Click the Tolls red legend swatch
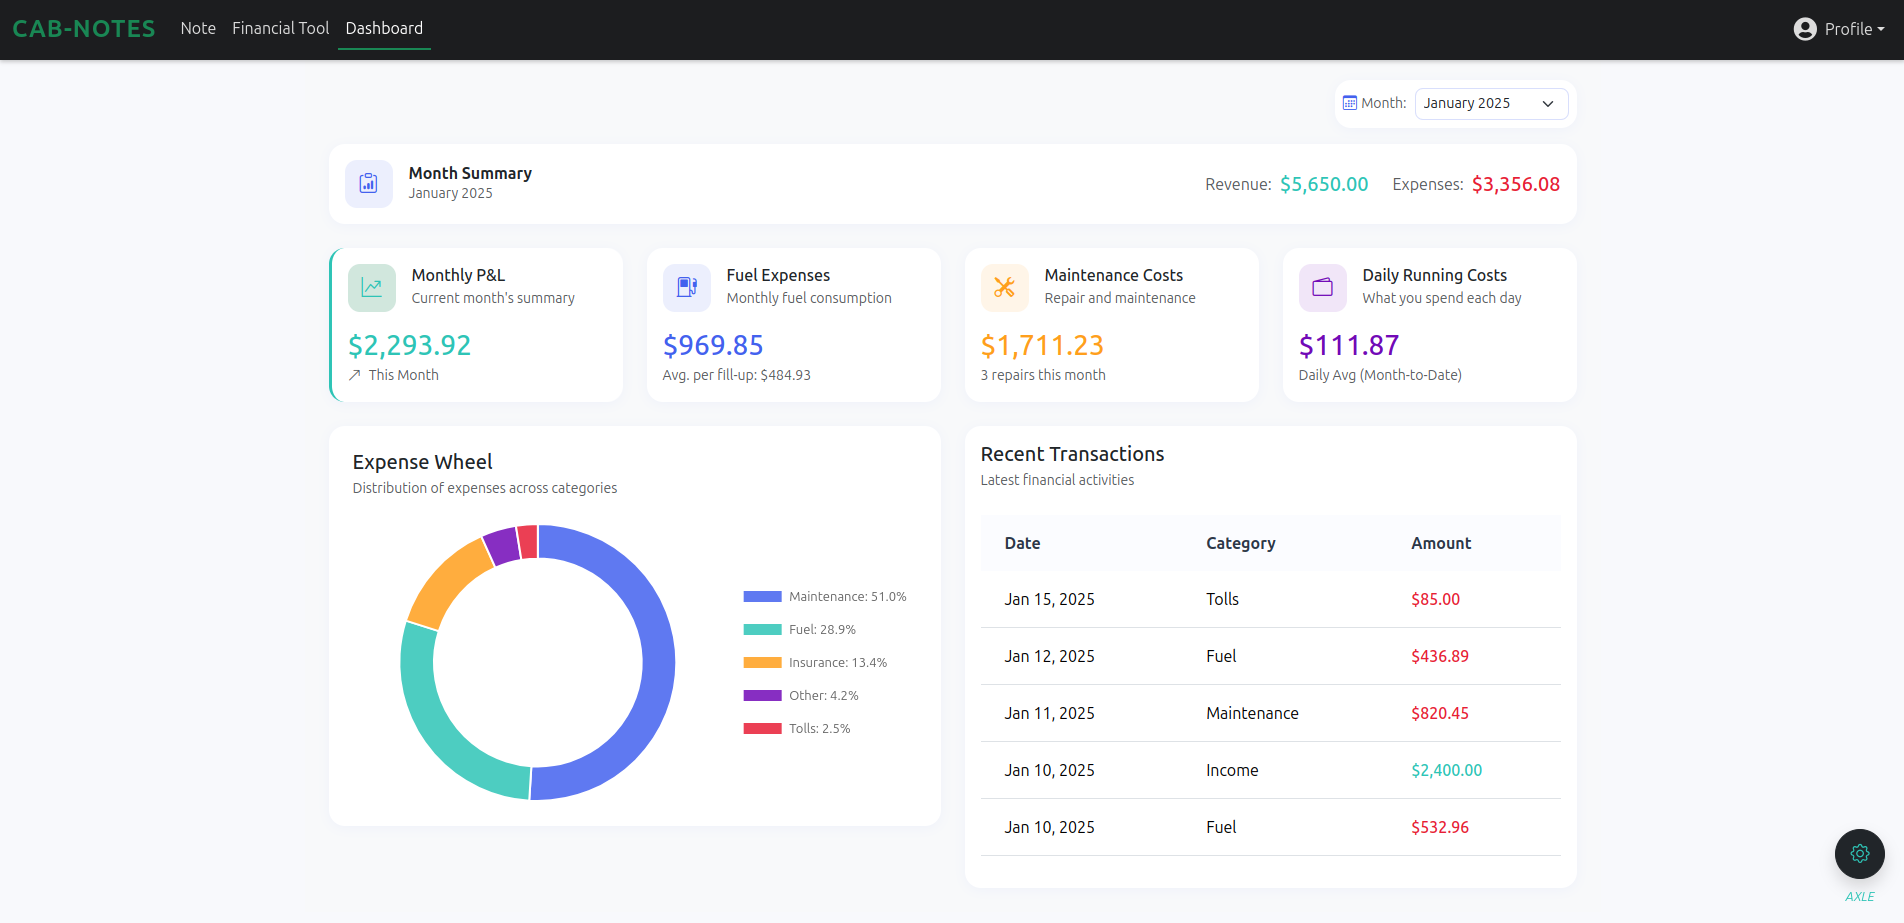1904x923 pixels. click(762, 729)
